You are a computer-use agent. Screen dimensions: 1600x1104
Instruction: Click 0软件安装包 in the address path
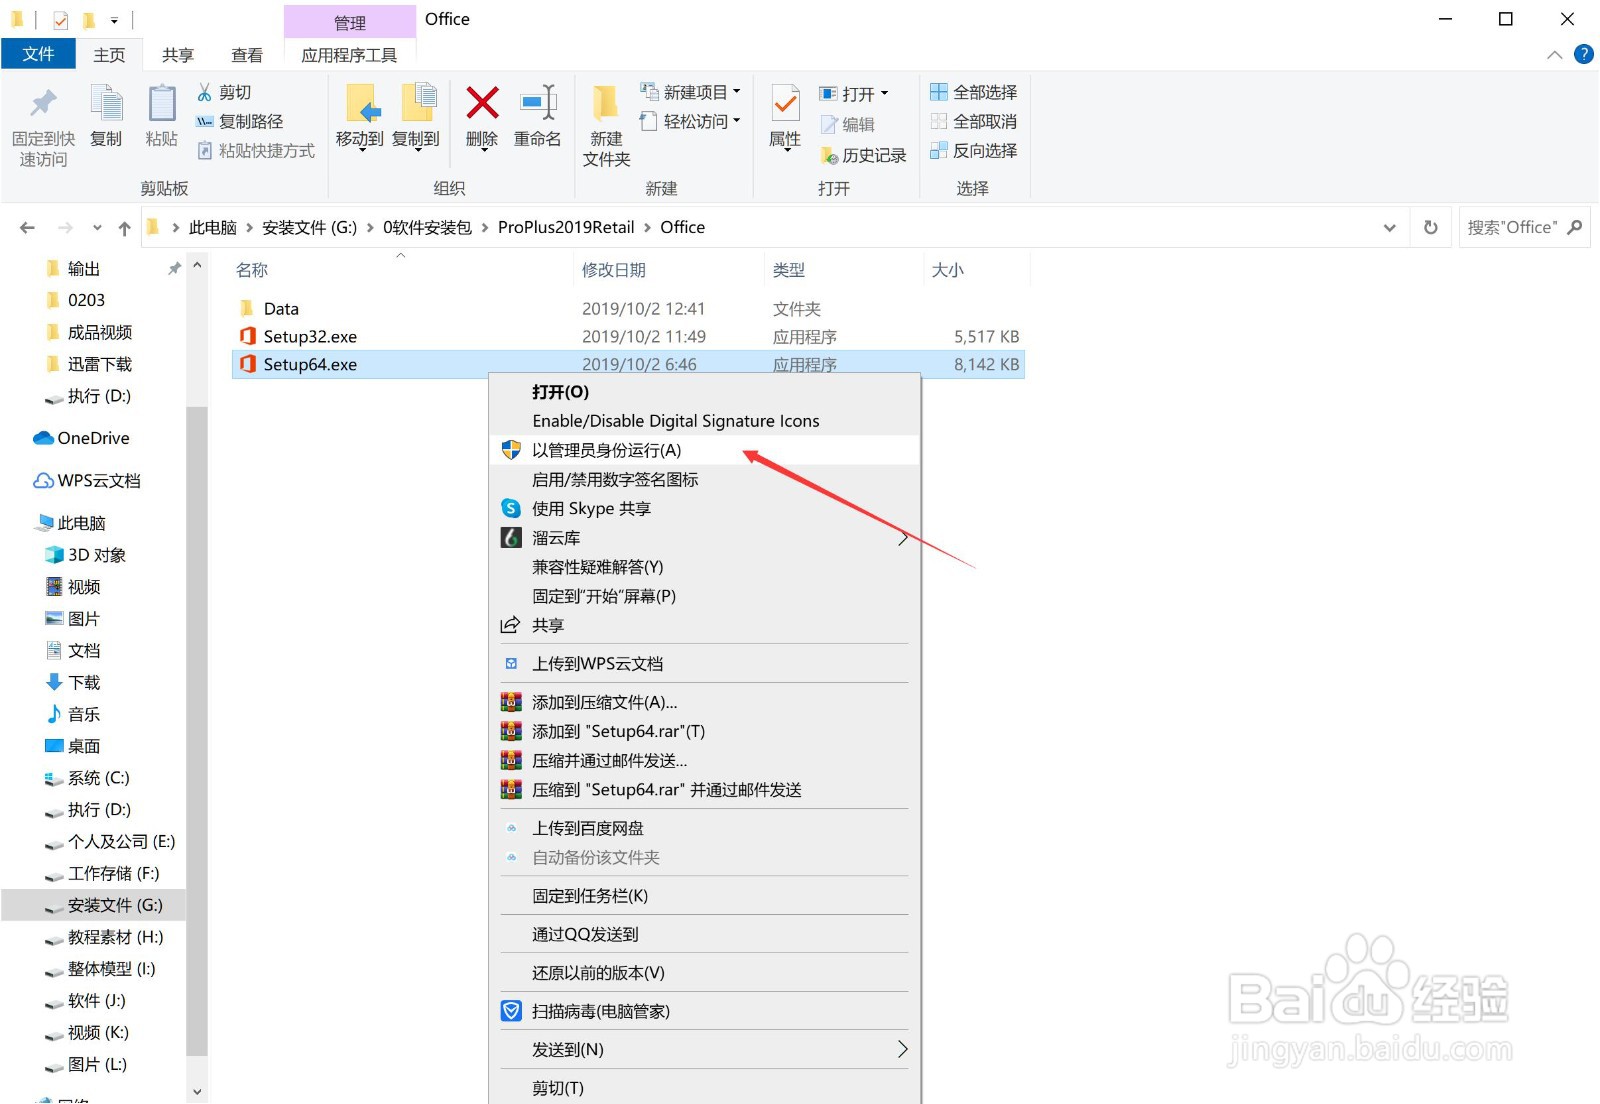427,227
